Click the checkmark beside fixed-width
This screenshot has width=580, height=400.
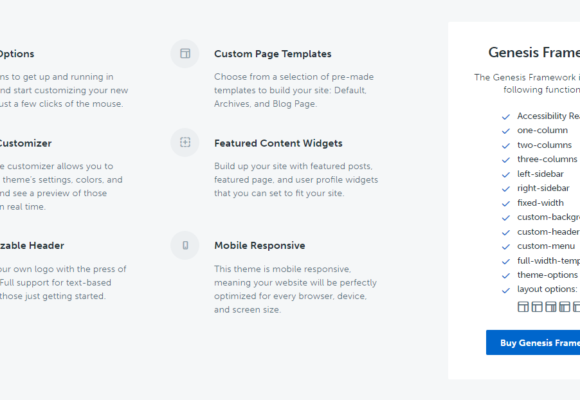[506, 204]
